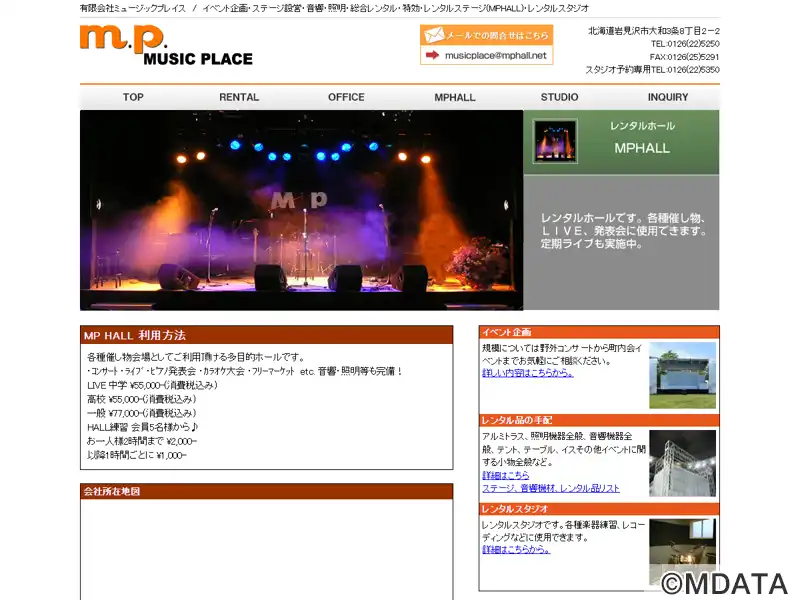Click the small MPHALL stage thumbnail icon
Image resolution: width=800 pixels, height=600 pixels.
tap(555, 141)
